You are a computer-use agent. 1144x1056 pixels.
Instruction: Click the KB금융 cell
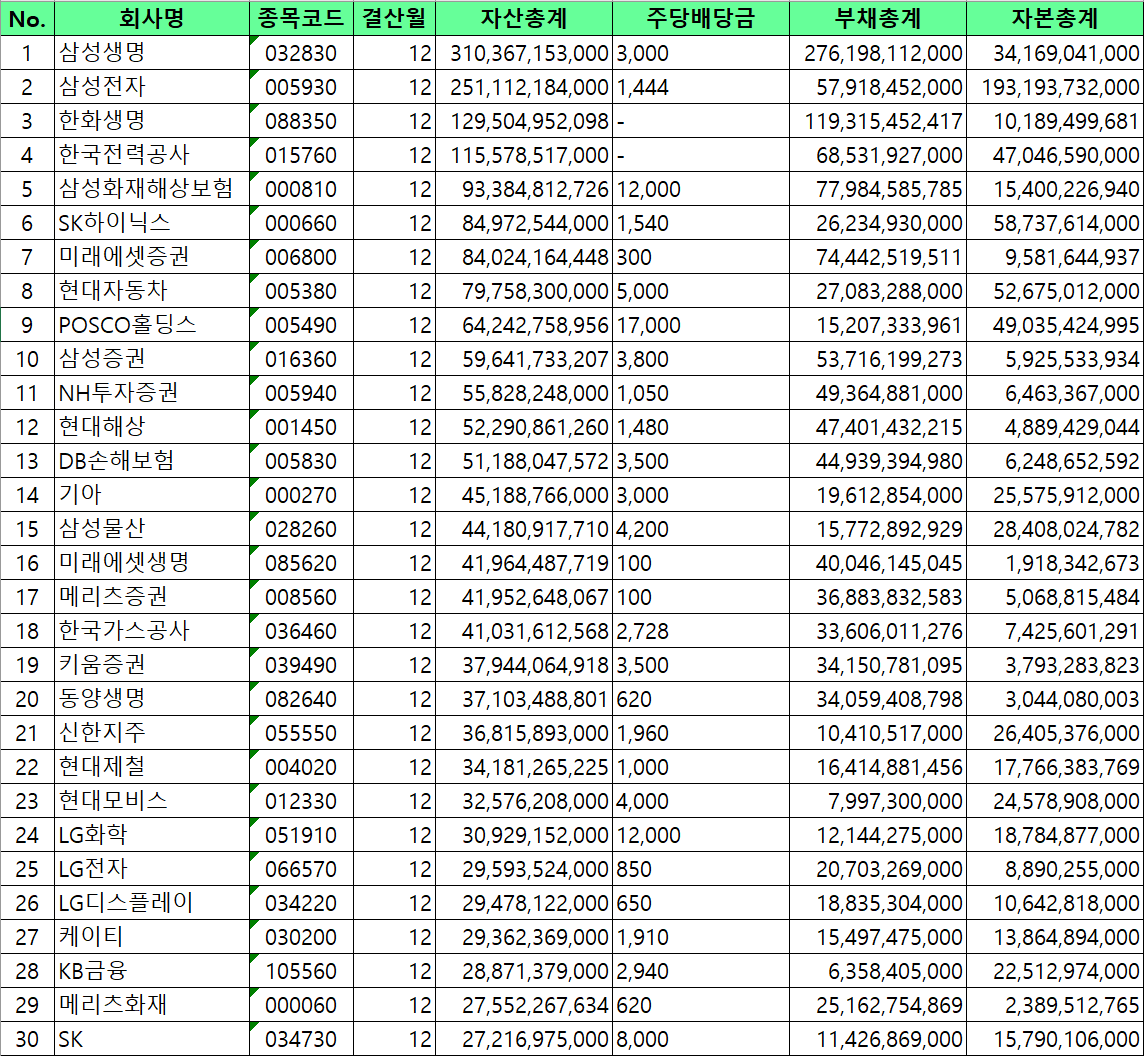point(152,971)
